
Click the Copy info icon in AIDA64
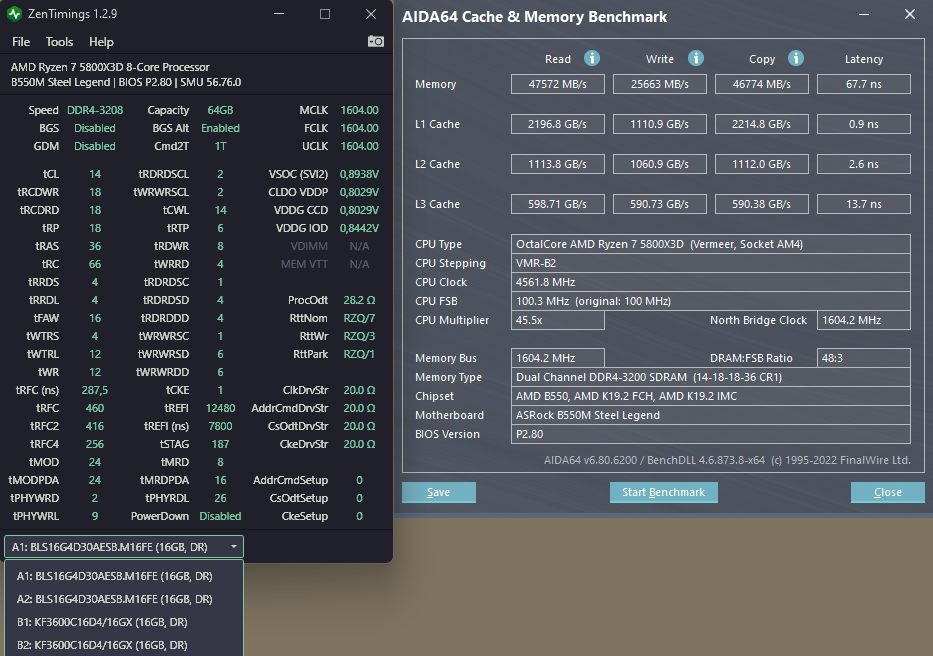point(796,58)
